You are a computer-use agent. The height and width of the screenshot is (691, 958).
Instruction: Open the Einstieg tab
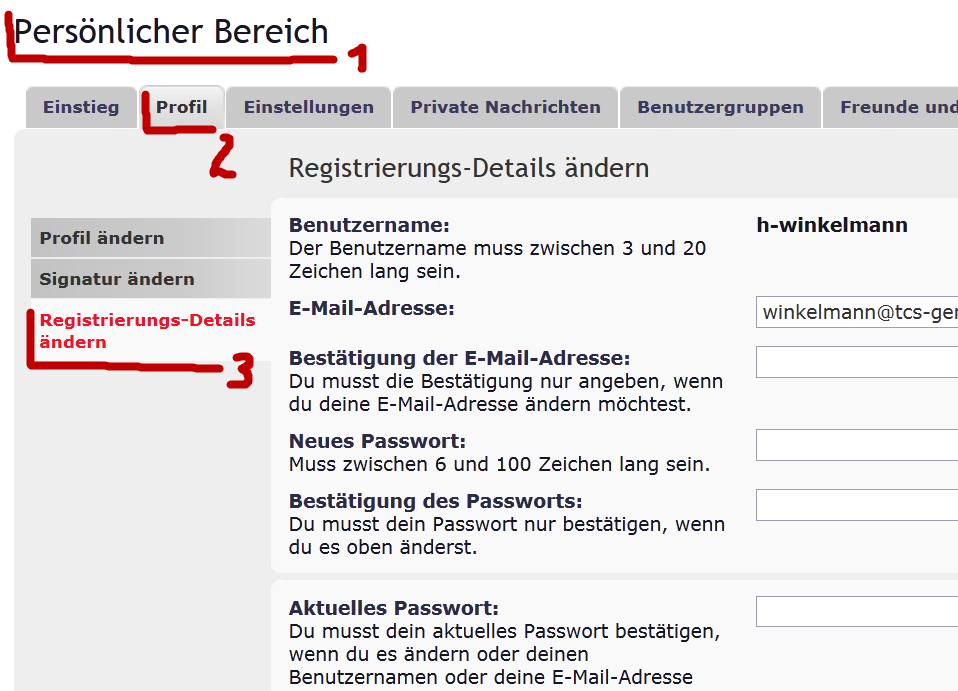(x=80, y=107)
